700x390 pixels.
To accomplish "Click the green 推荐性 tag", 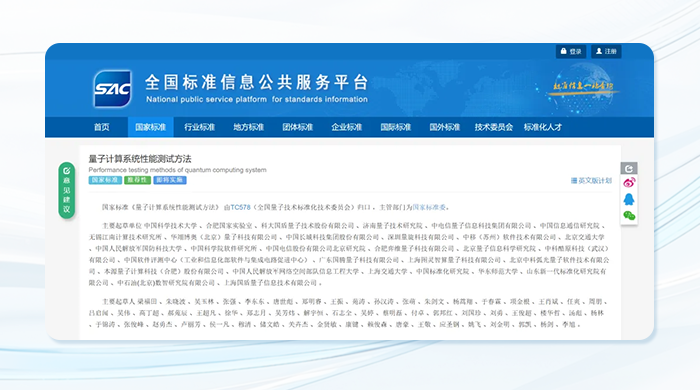I will [138, 180].
